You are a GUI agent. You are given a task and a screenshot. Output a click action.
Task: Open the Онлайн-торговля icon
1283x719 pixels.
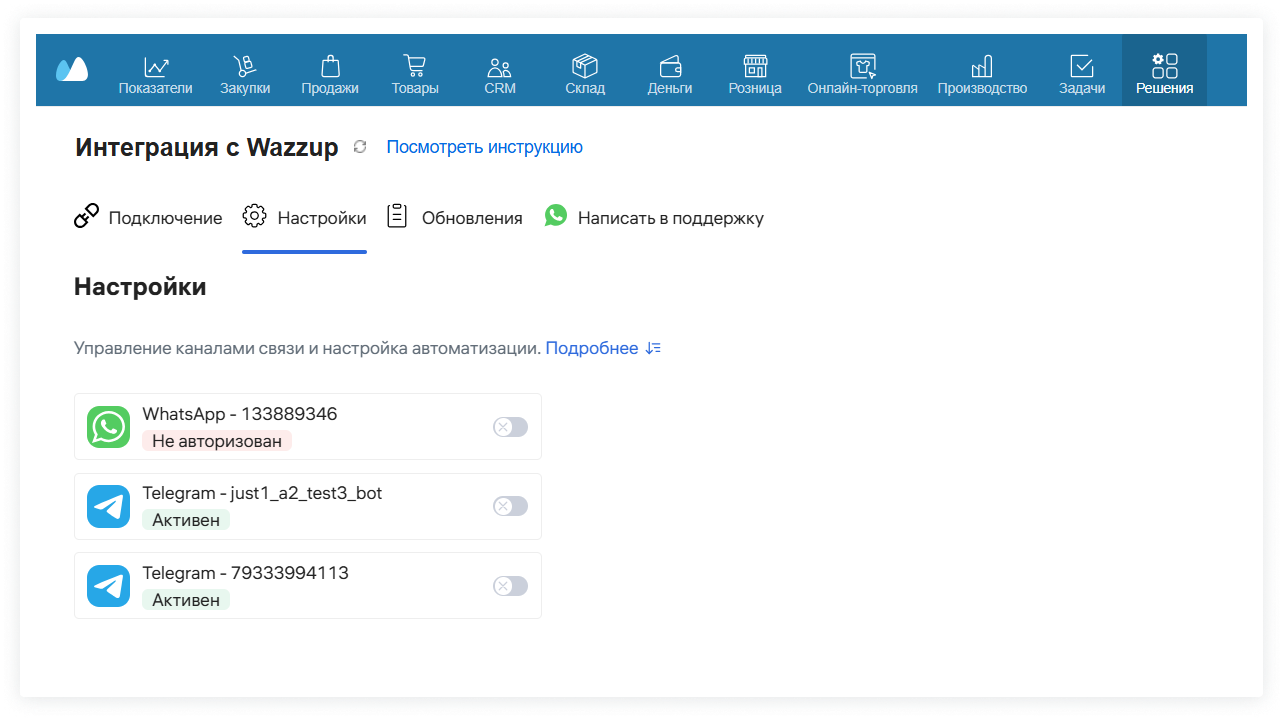(862, 67)
